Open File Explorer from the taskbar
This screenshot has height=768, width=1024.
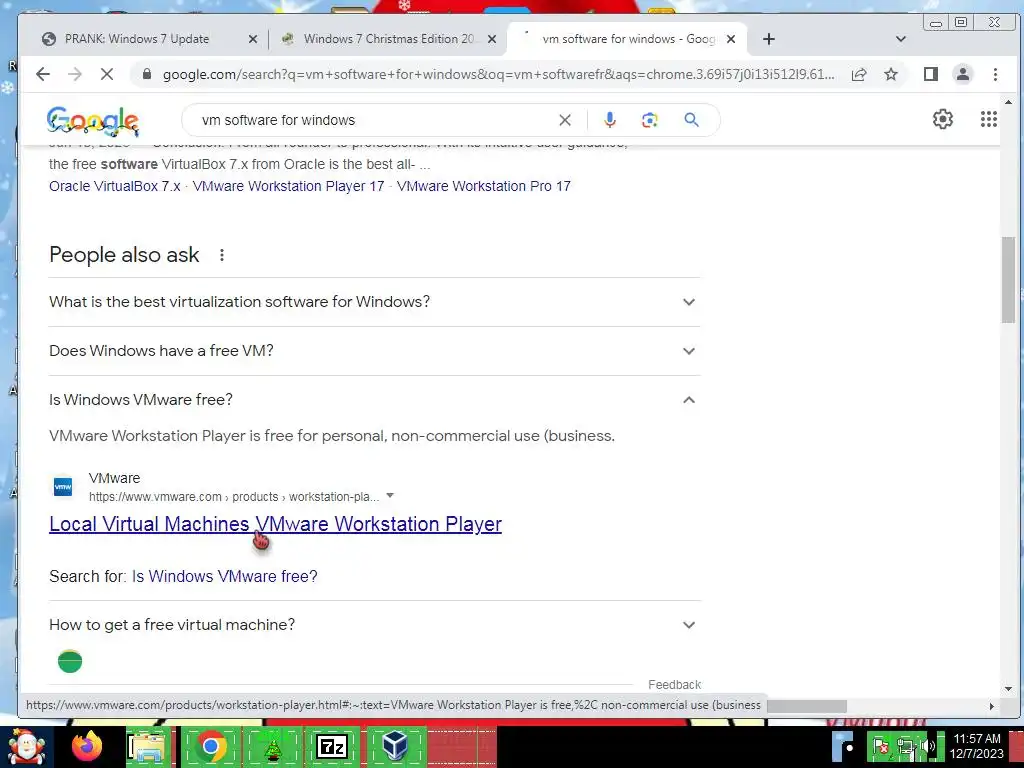click(148, 747)
